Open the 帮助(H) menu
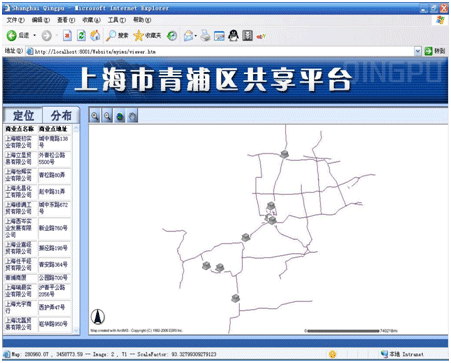This screenshot has width=451, height=363. (x=142, y=20)
